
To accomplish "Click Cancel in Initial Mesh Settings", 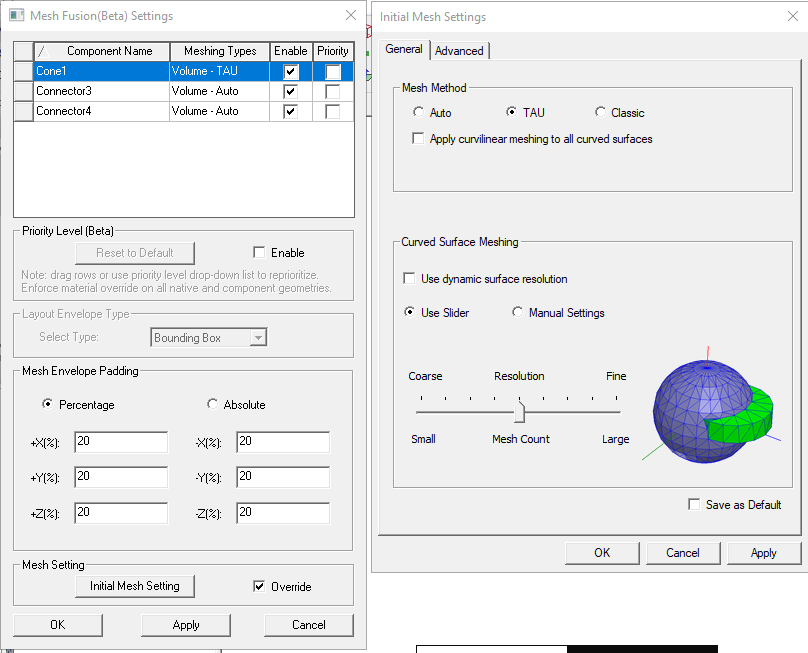I will [683, 553].
